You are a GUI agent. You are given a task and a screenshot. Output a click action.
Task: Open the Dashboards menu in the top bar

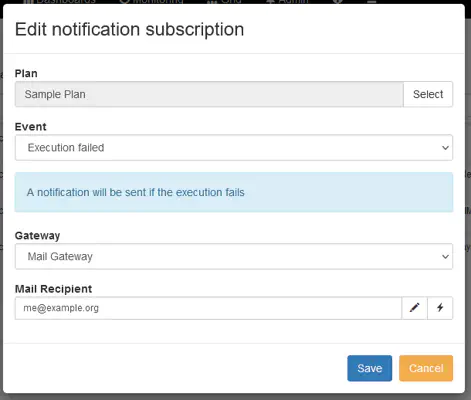61,2
